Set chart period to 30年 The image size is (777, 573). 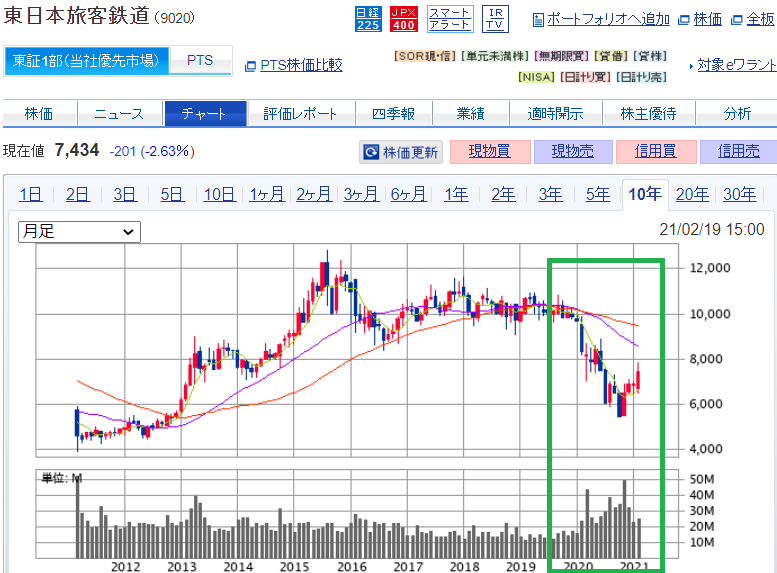tap(739, 194)
